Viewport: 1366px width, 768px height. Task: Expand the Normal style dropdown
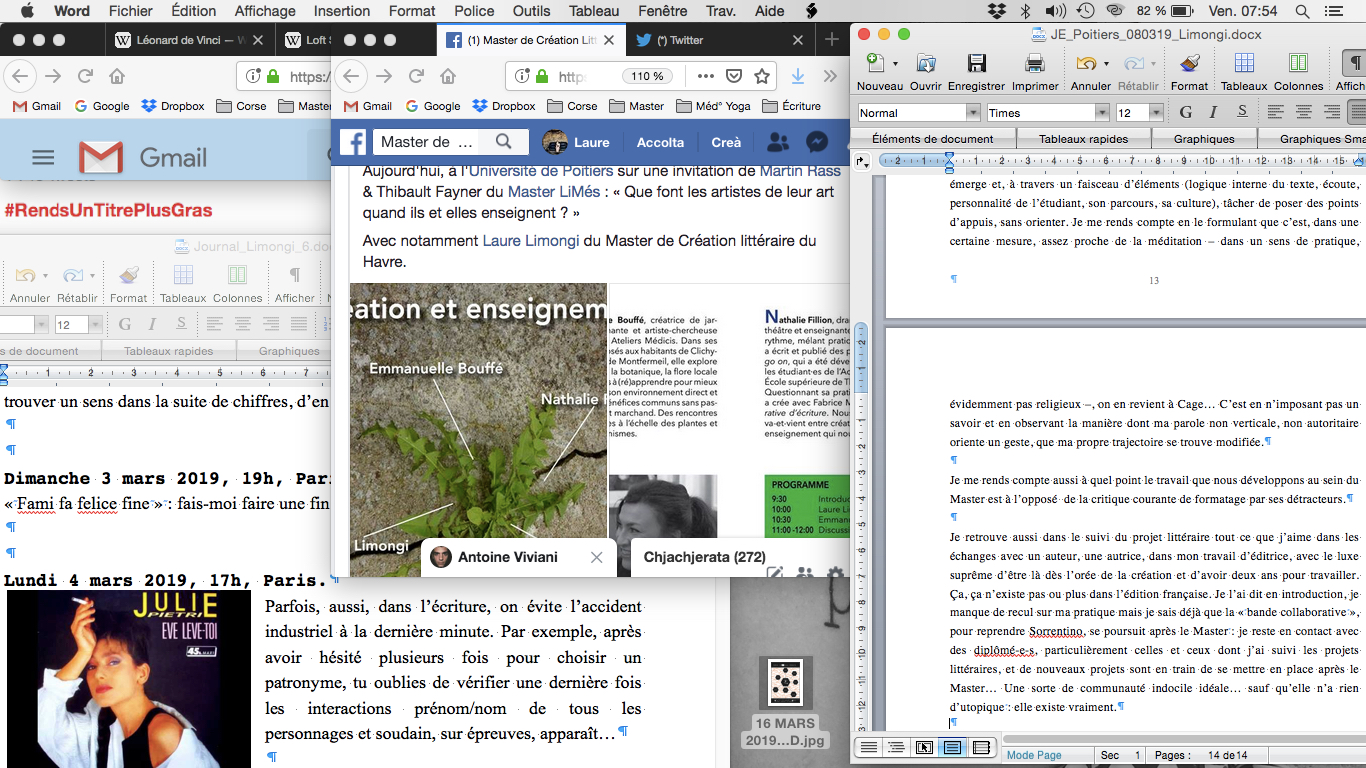click(971, 113)
